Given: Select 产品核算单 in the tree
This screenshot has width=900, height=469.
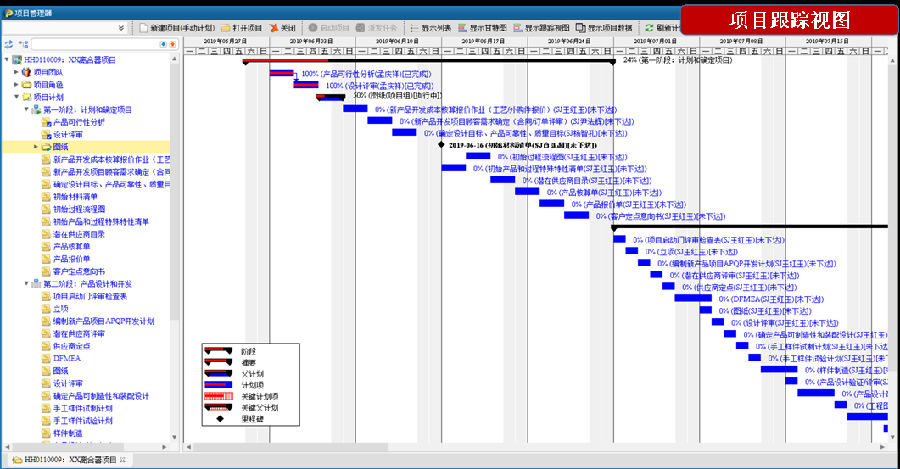Looking at the screenshot, I should coord(71,246).
